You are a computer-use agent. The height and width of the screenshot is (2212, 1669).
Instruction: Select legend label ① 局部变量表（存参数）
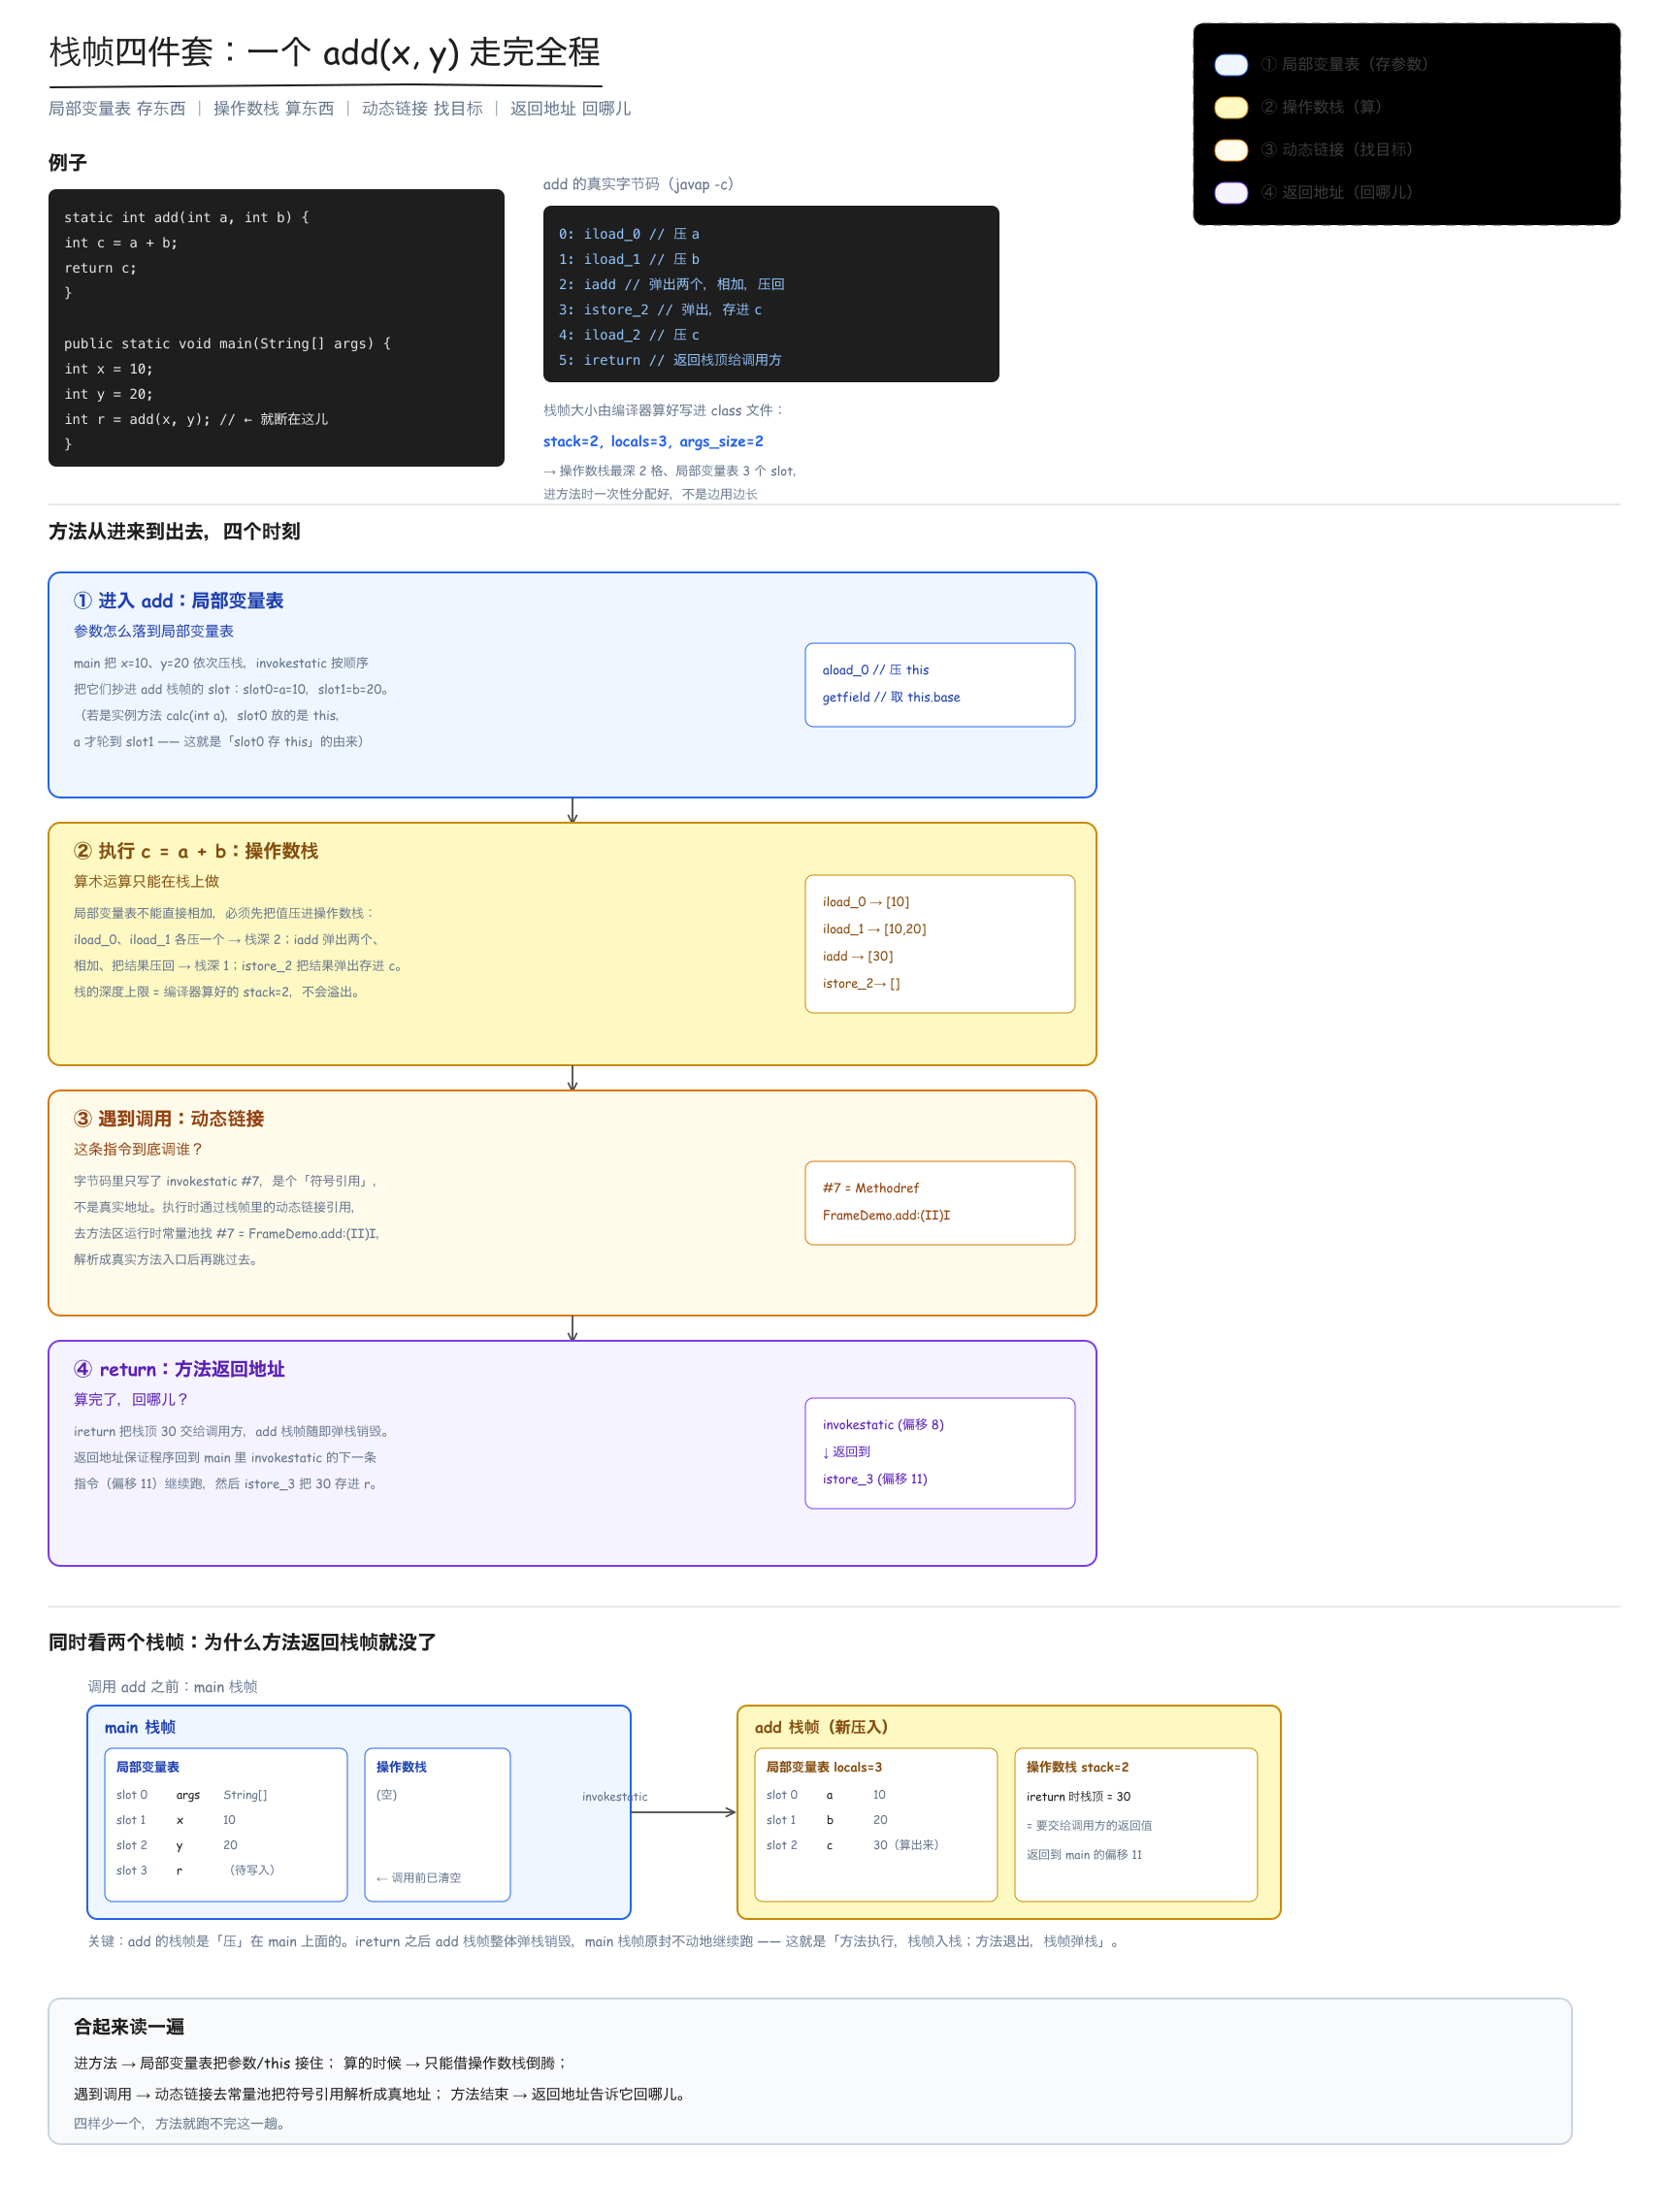[x=1345, y=65]
